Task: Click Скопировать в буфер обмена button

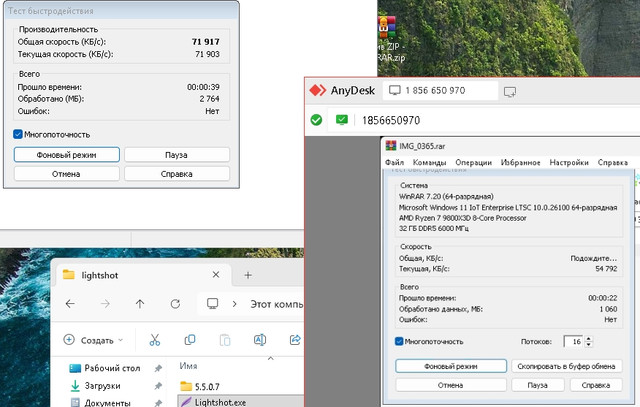Action: click(x=567, y=366)
